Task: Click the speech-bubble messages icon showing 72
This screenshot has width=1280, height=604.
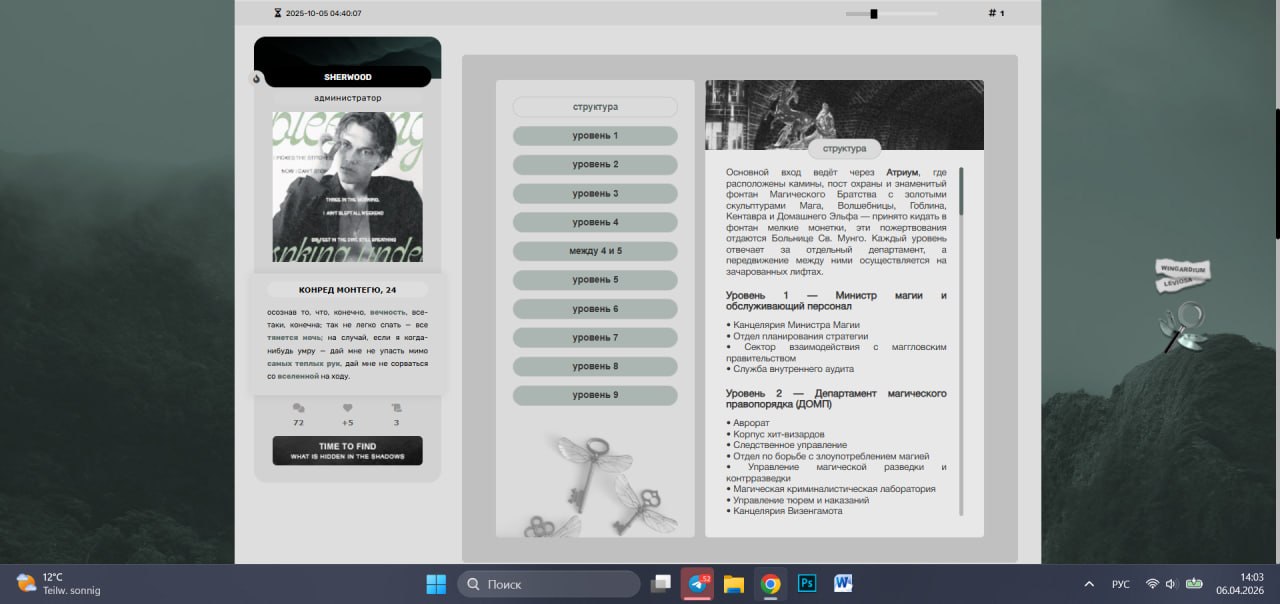Action: coord(297,409)
